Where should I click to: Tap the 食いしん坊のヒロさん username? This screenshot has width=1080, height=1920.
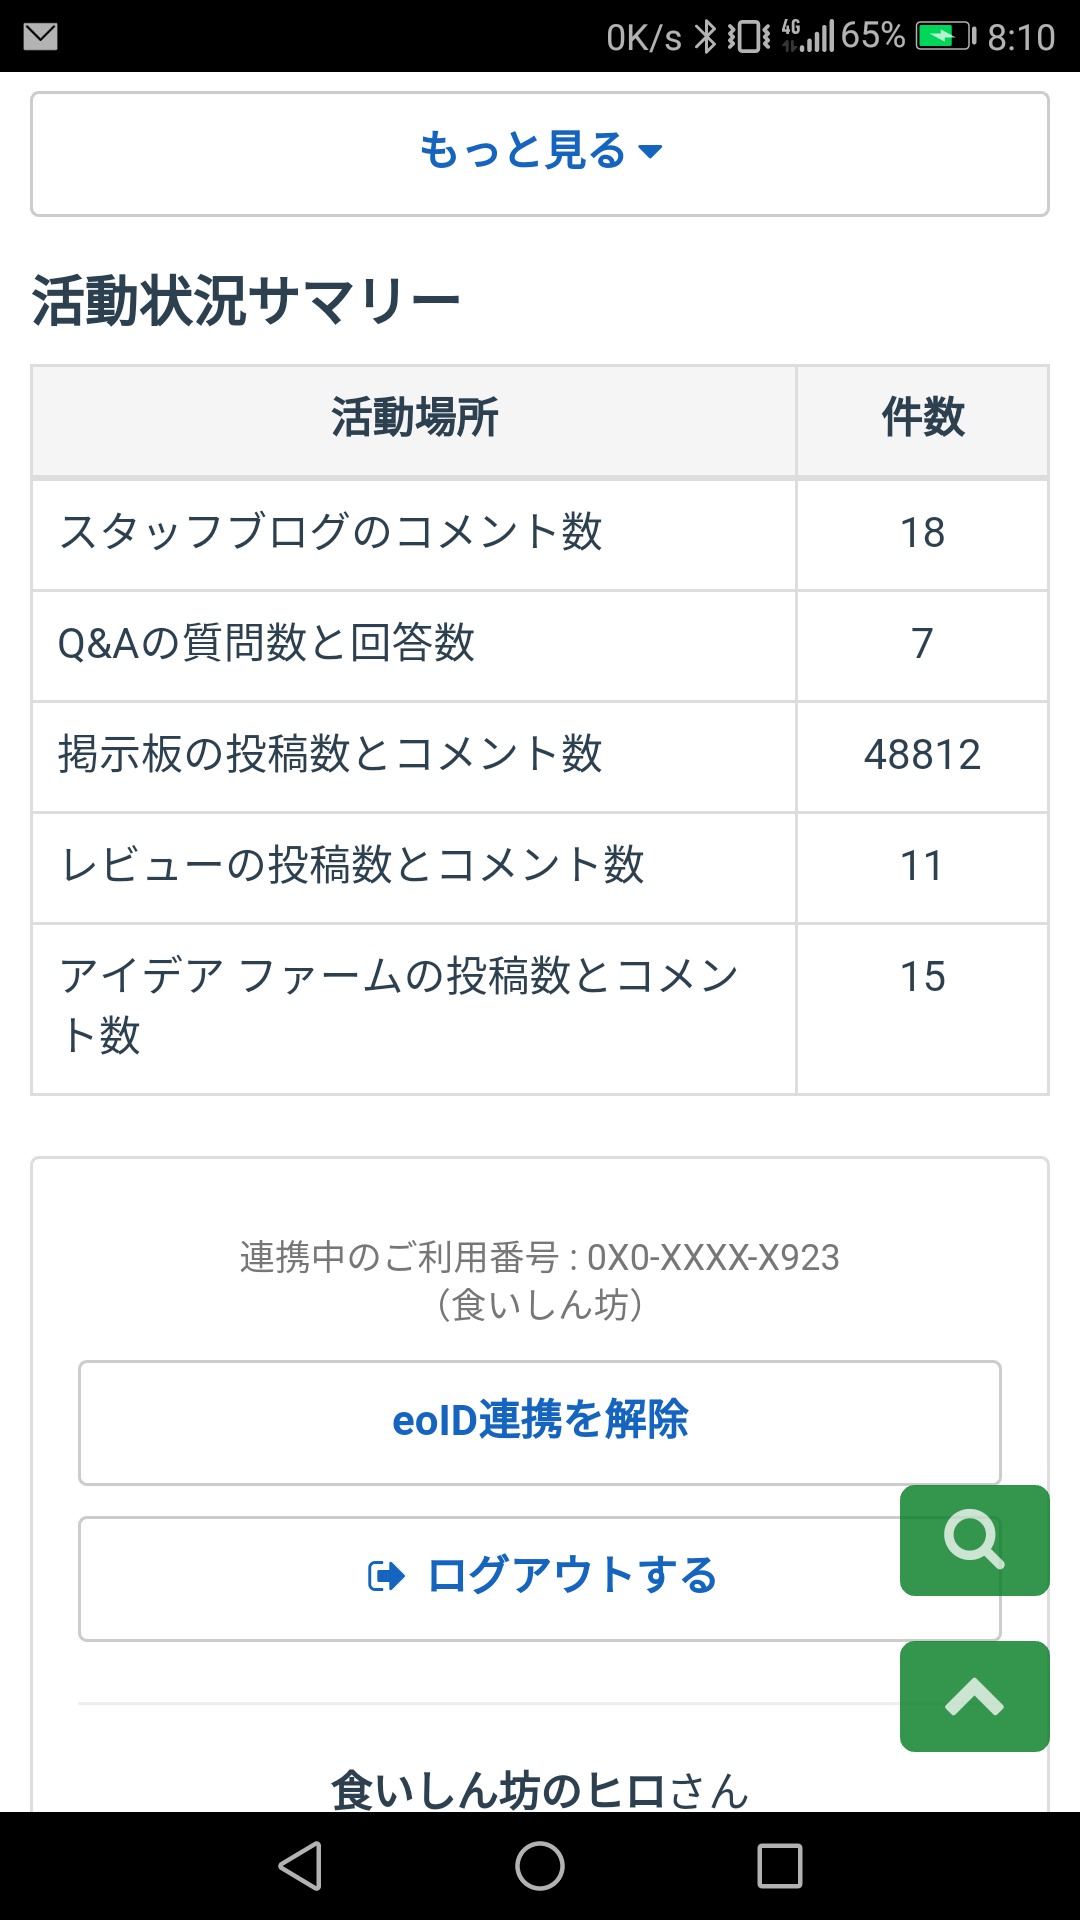[540, 1790]
